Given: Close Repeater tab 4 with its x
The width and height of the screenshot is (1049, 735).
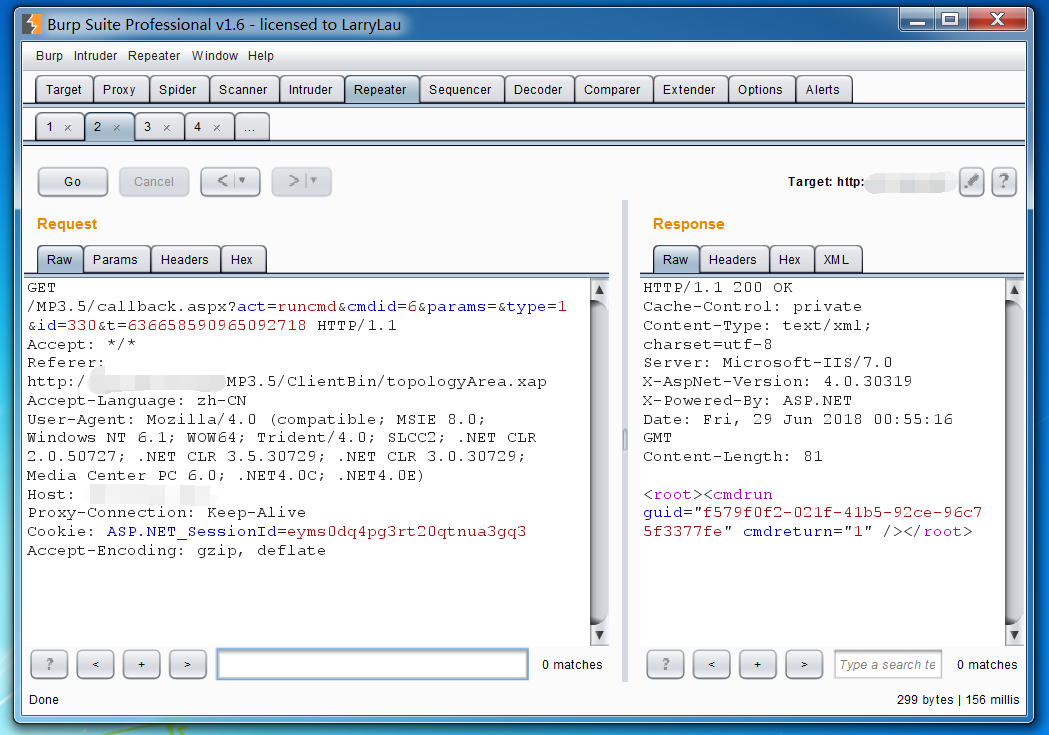Looking at the screenshot, I should (217, 128).
